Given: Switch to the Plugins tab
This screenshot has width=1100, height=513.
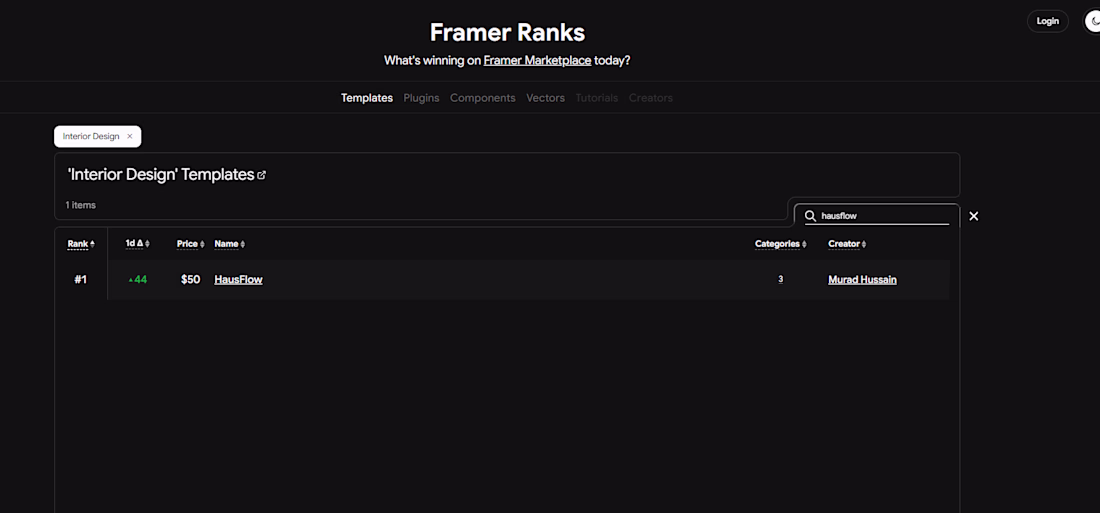Looking at the screenshot, I should click(x=421, y=98).
